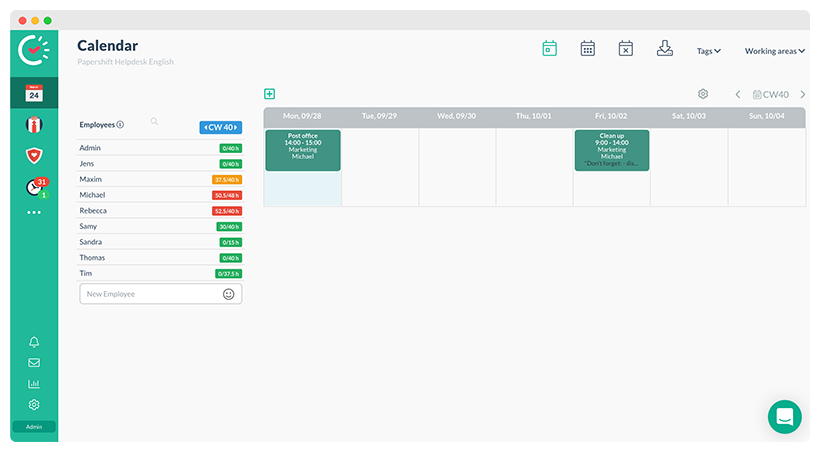
Task: Open time tracking clock icon with badge
Action: click(36, 187)
